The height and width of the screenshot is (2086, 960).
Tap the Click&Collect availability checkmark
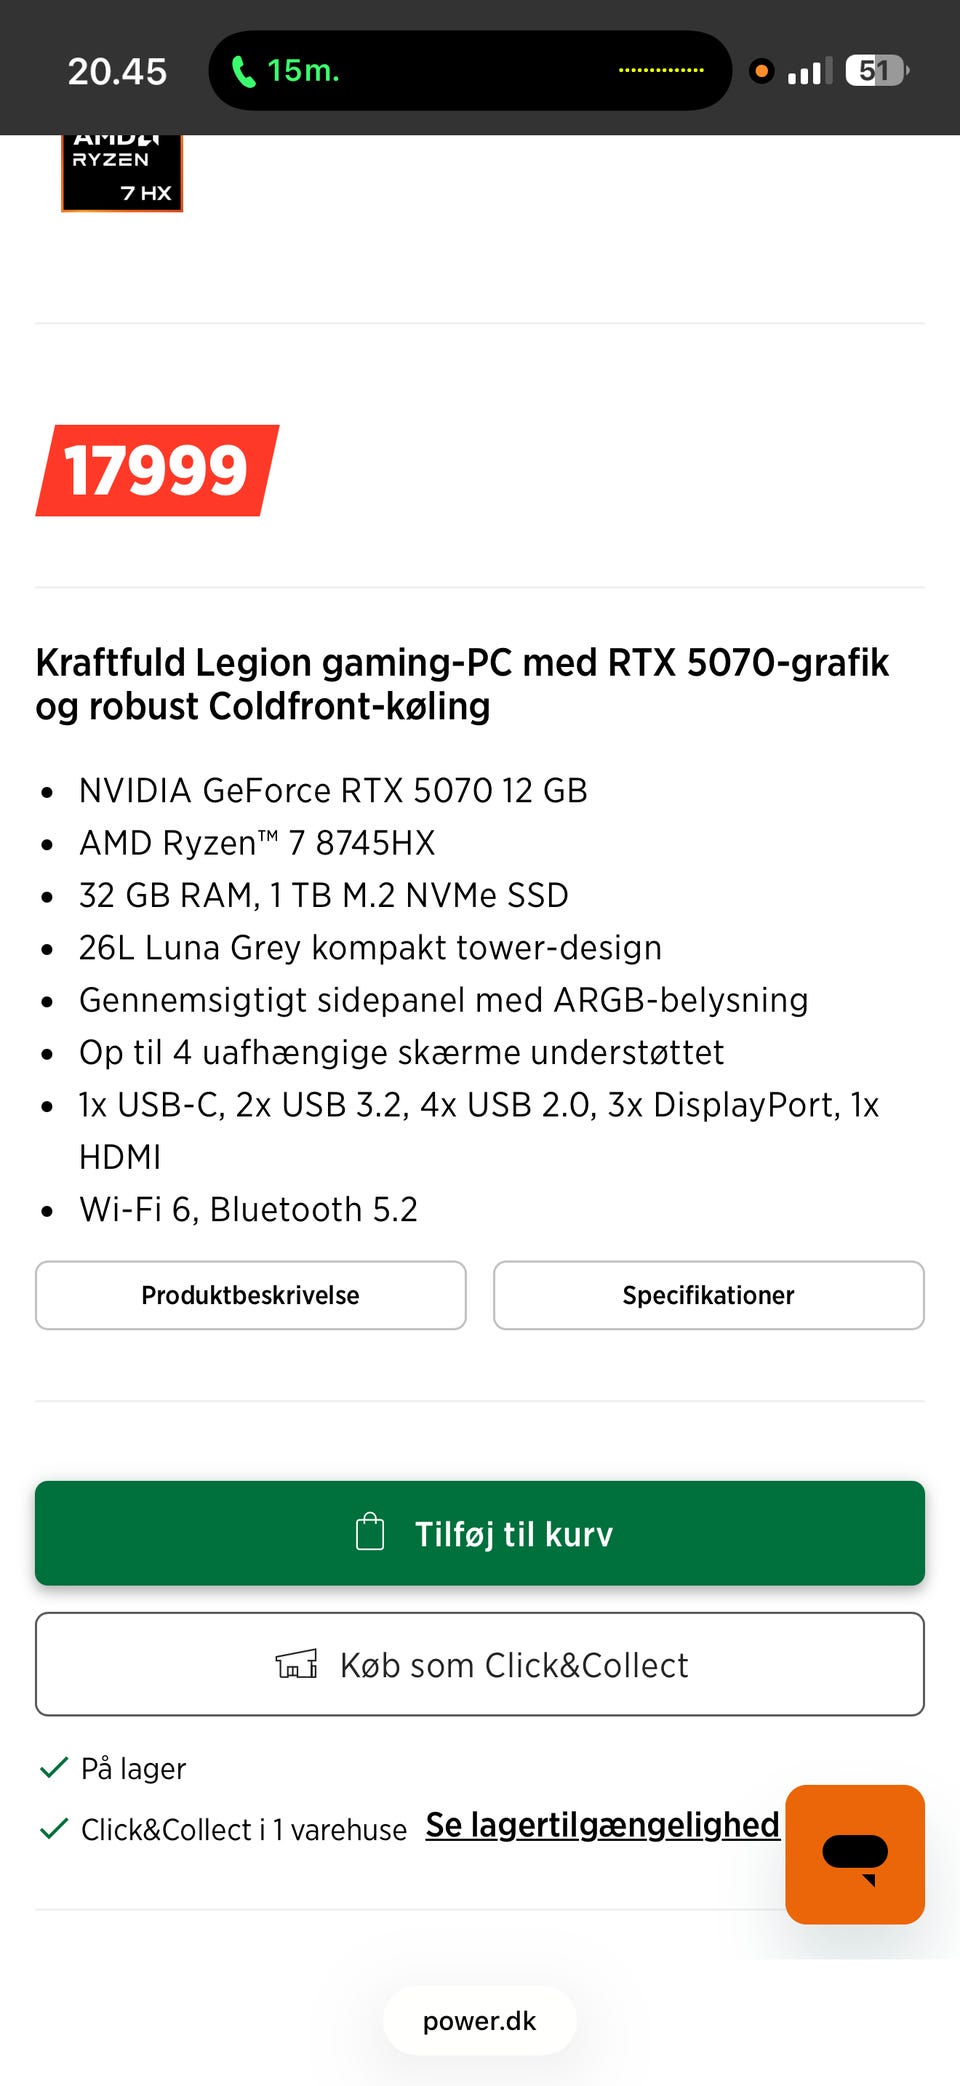53,1829
